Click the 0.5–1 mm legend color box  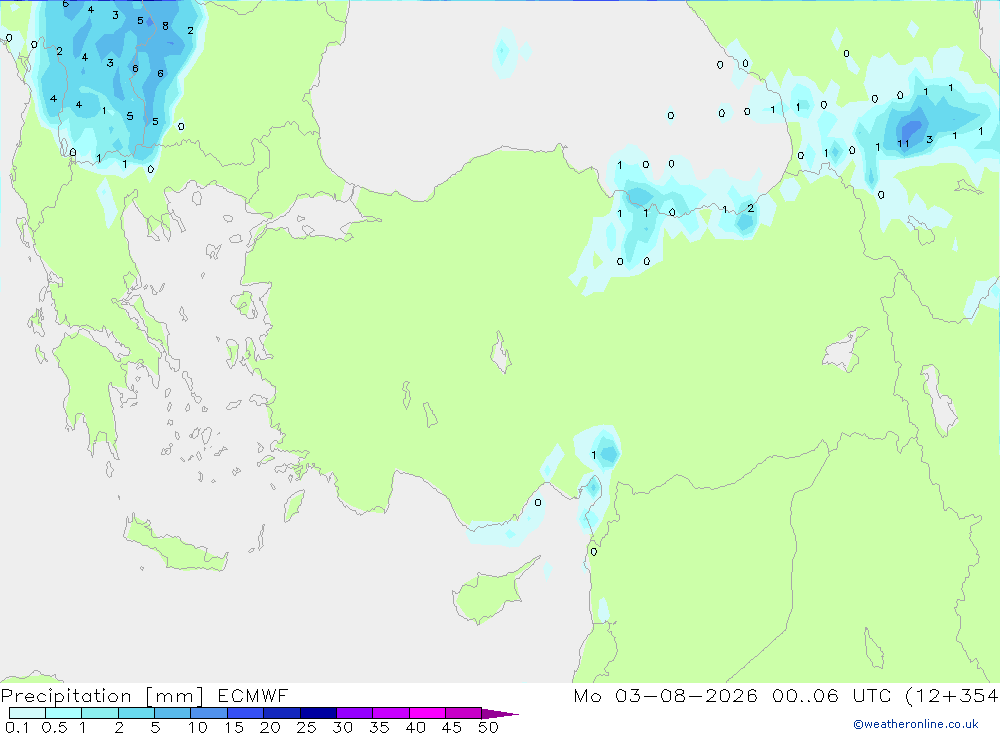tap(63, 713)
